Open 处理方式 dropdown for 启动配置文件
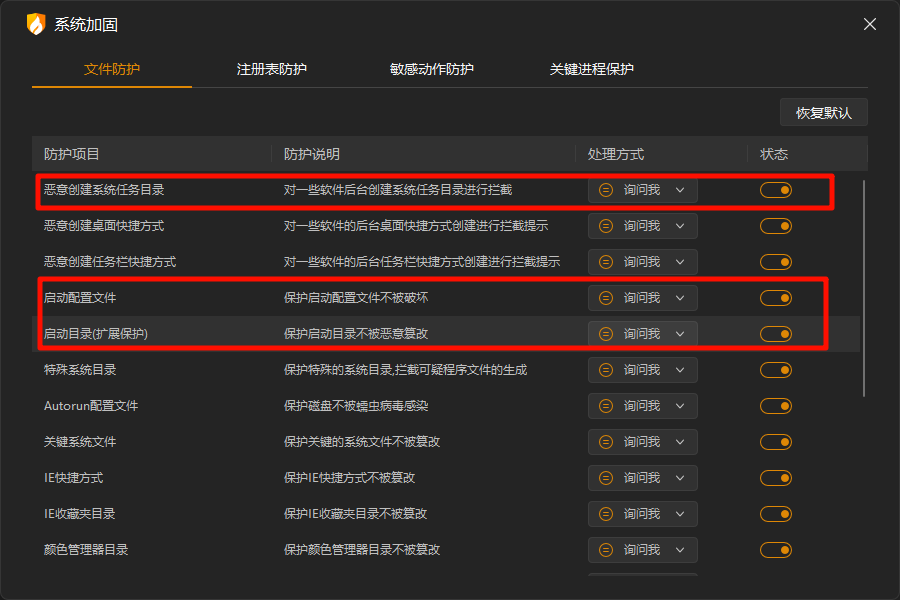 pos(643,298)
